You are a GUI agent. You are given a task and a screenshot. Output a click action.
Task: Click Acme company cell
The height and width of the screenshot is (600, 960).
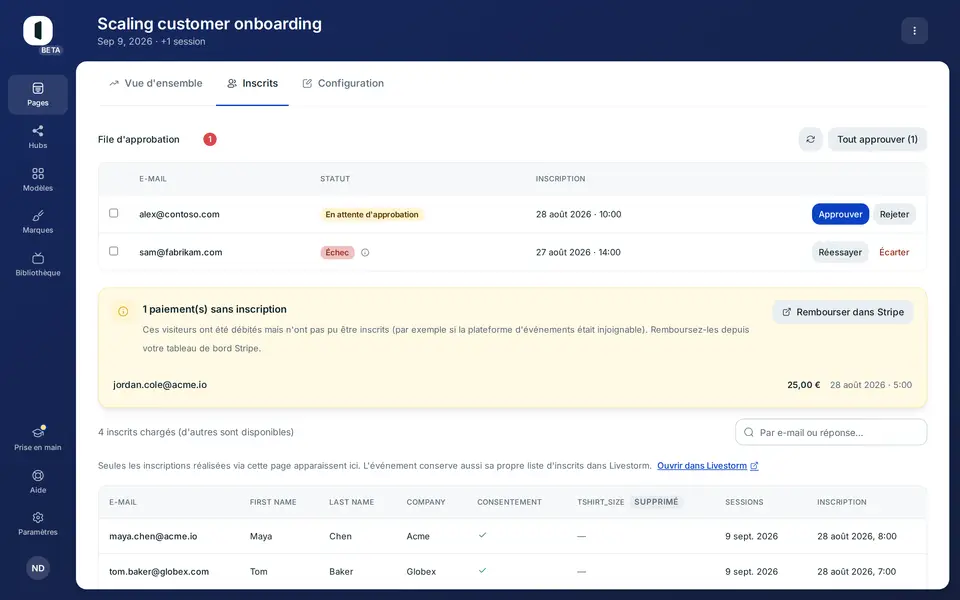(418, 536)
